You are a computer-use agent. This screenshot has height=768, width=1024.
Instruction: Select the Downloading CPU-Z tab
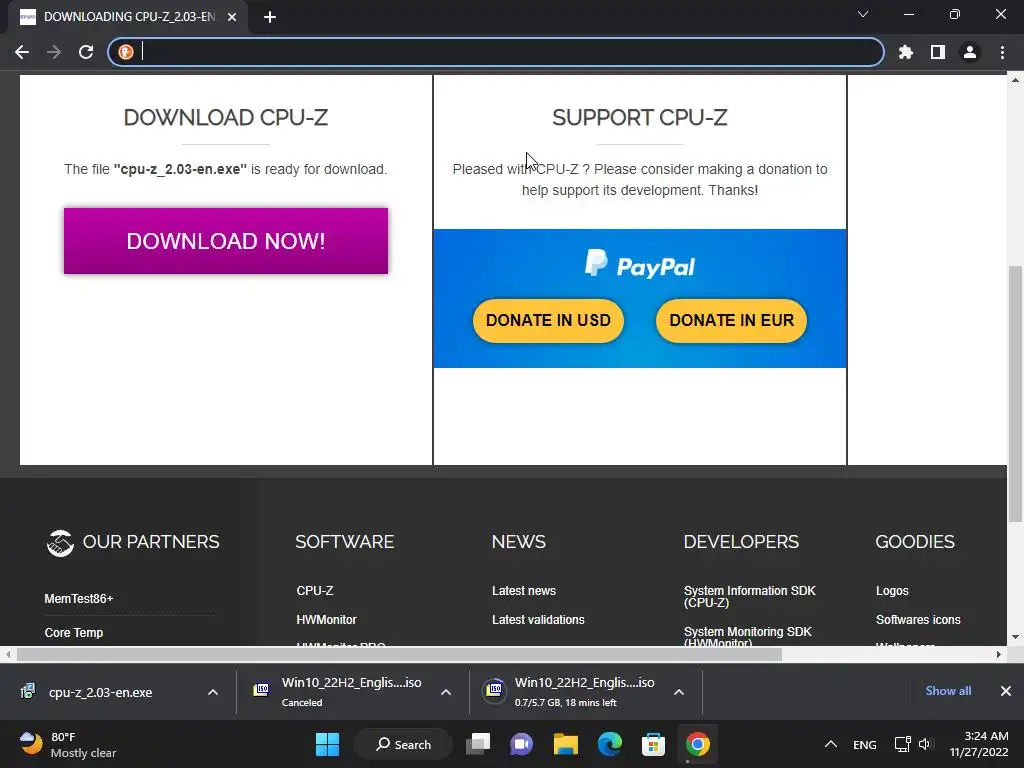tap(128, 17)
